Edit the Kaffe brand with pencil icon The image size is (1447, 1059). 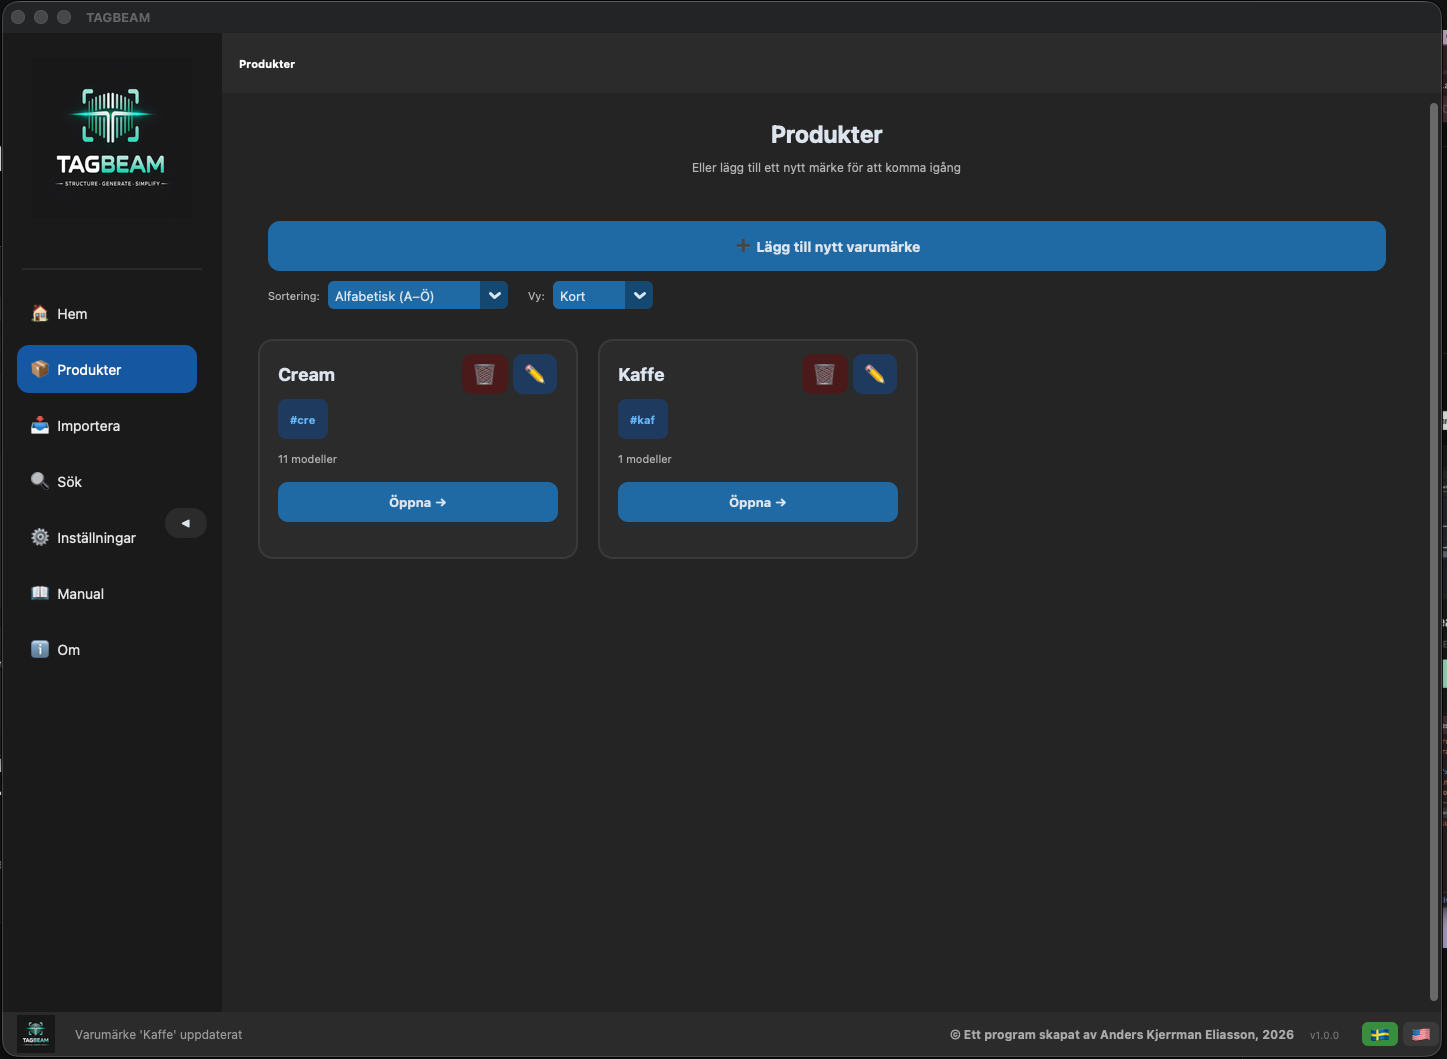[875, 374]
